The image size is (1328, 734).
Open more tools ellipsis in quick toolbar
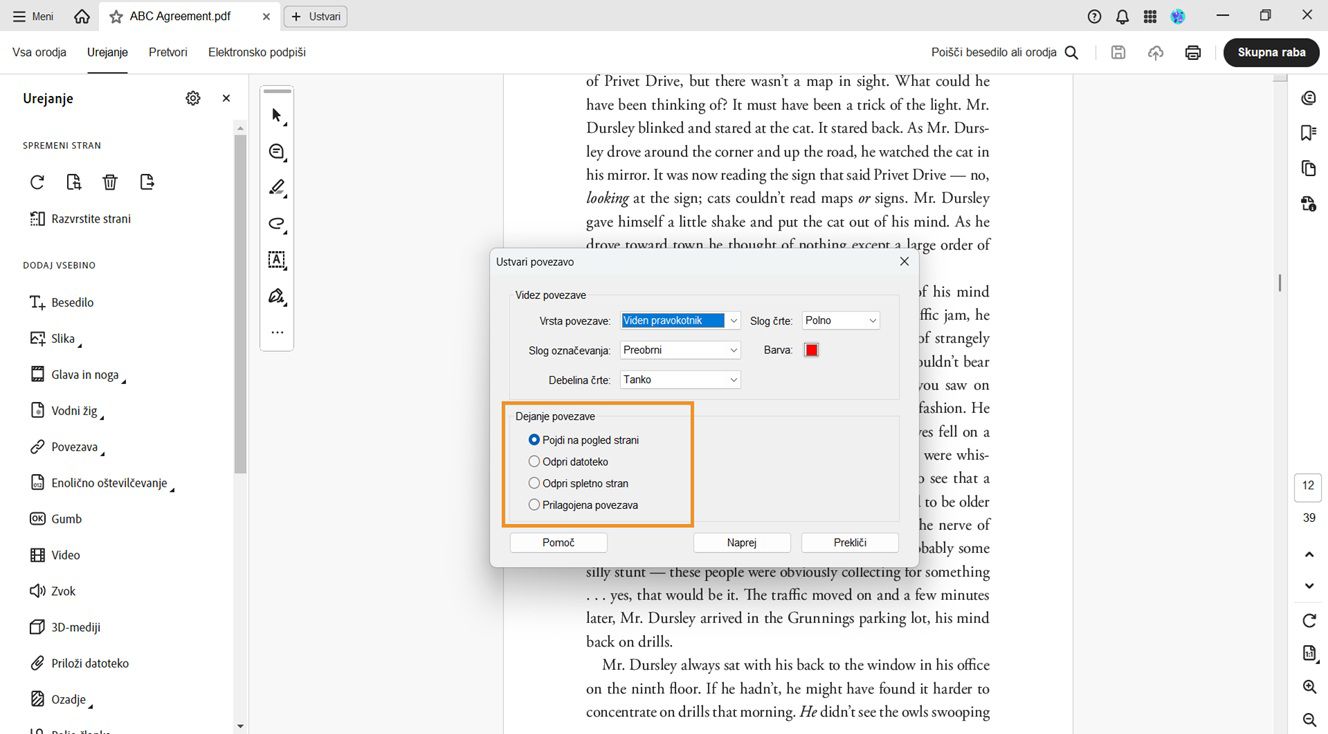277,332
